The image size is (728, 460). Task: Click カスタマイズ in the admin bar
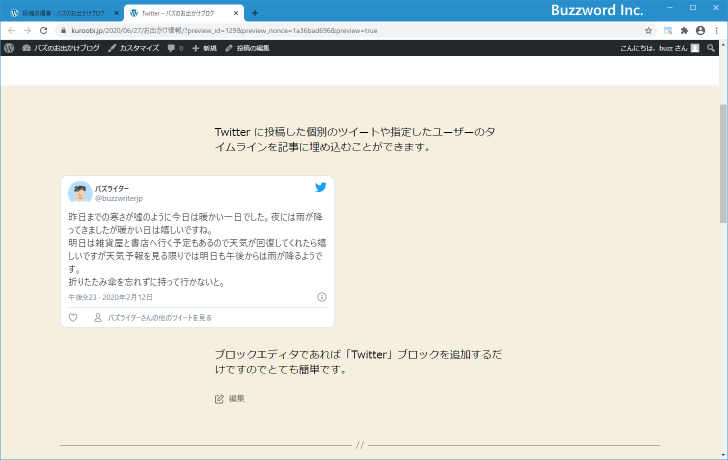point(133,48)
